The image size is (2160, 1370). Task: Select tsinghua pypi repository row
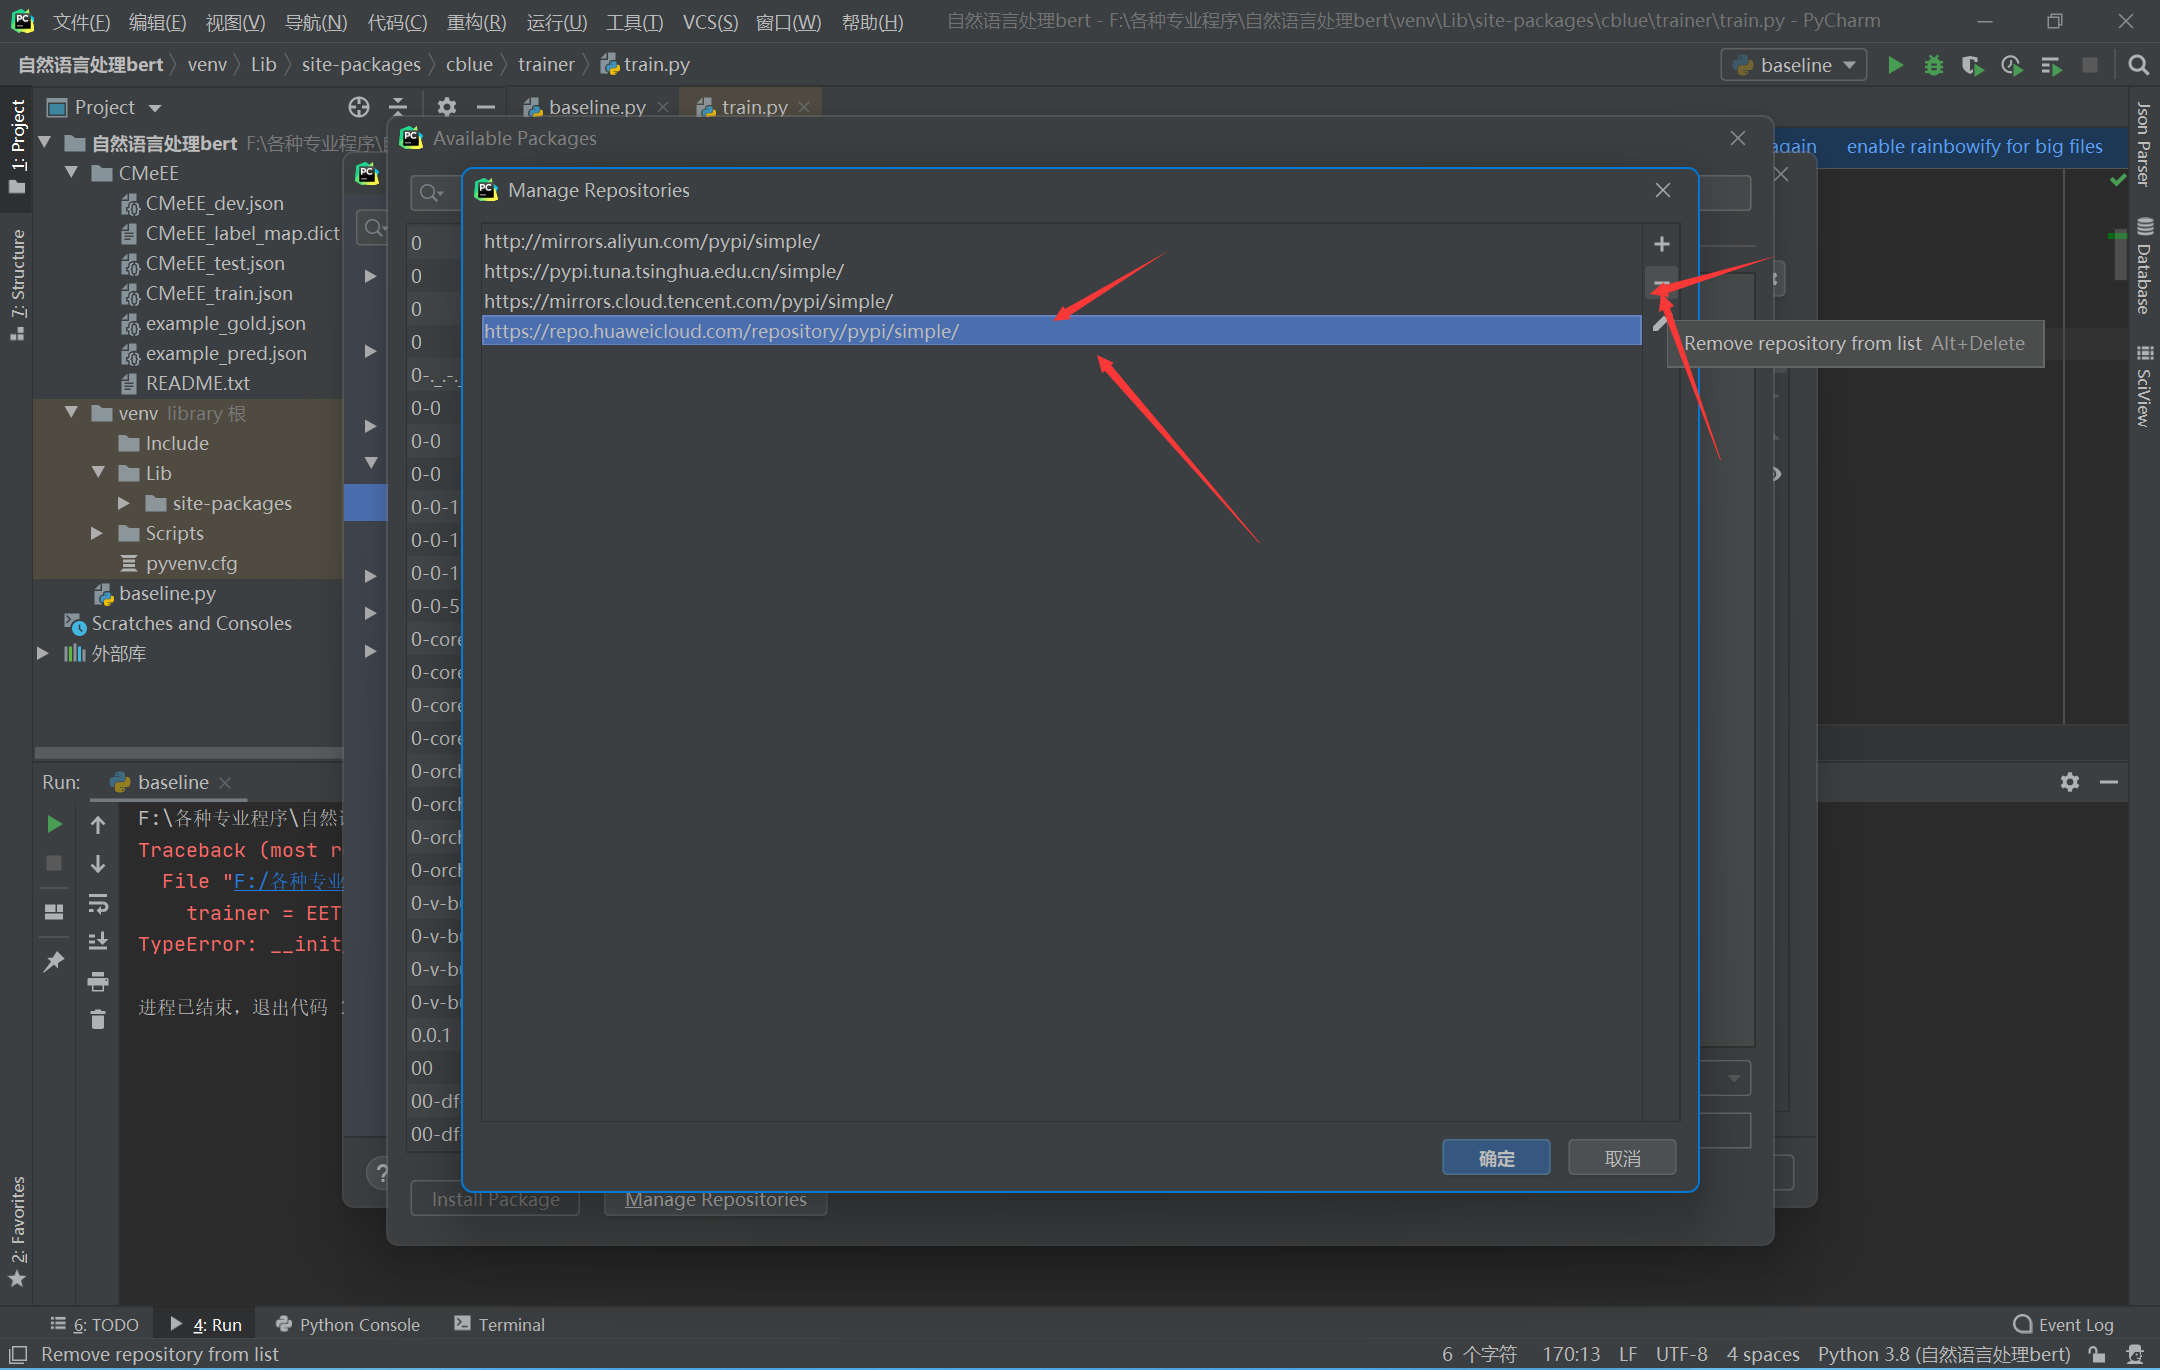[1061, 271]
